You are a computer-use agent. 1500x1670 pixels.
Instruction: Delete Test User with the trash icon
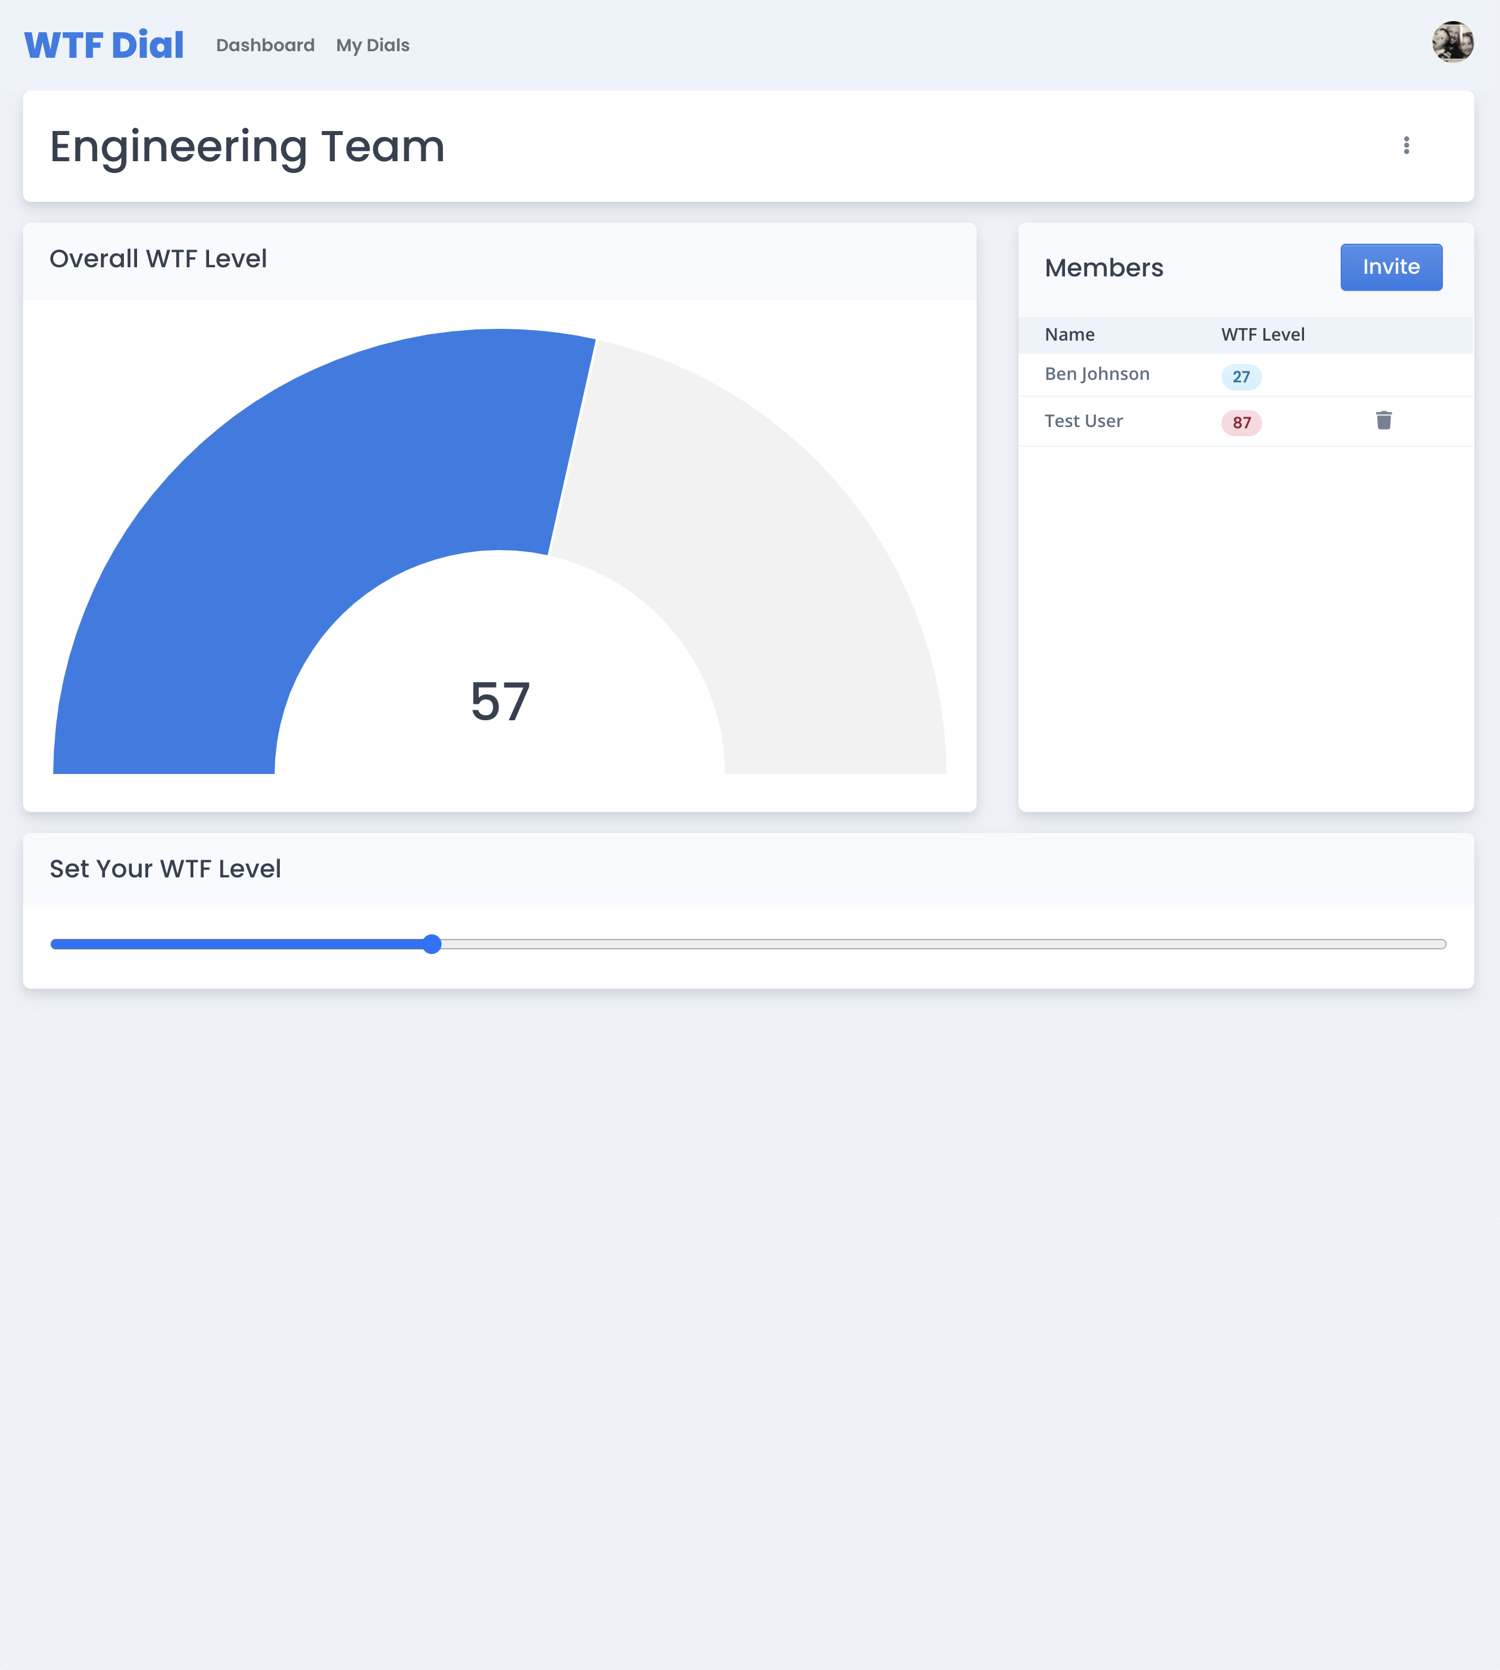tap(1384, 420)
